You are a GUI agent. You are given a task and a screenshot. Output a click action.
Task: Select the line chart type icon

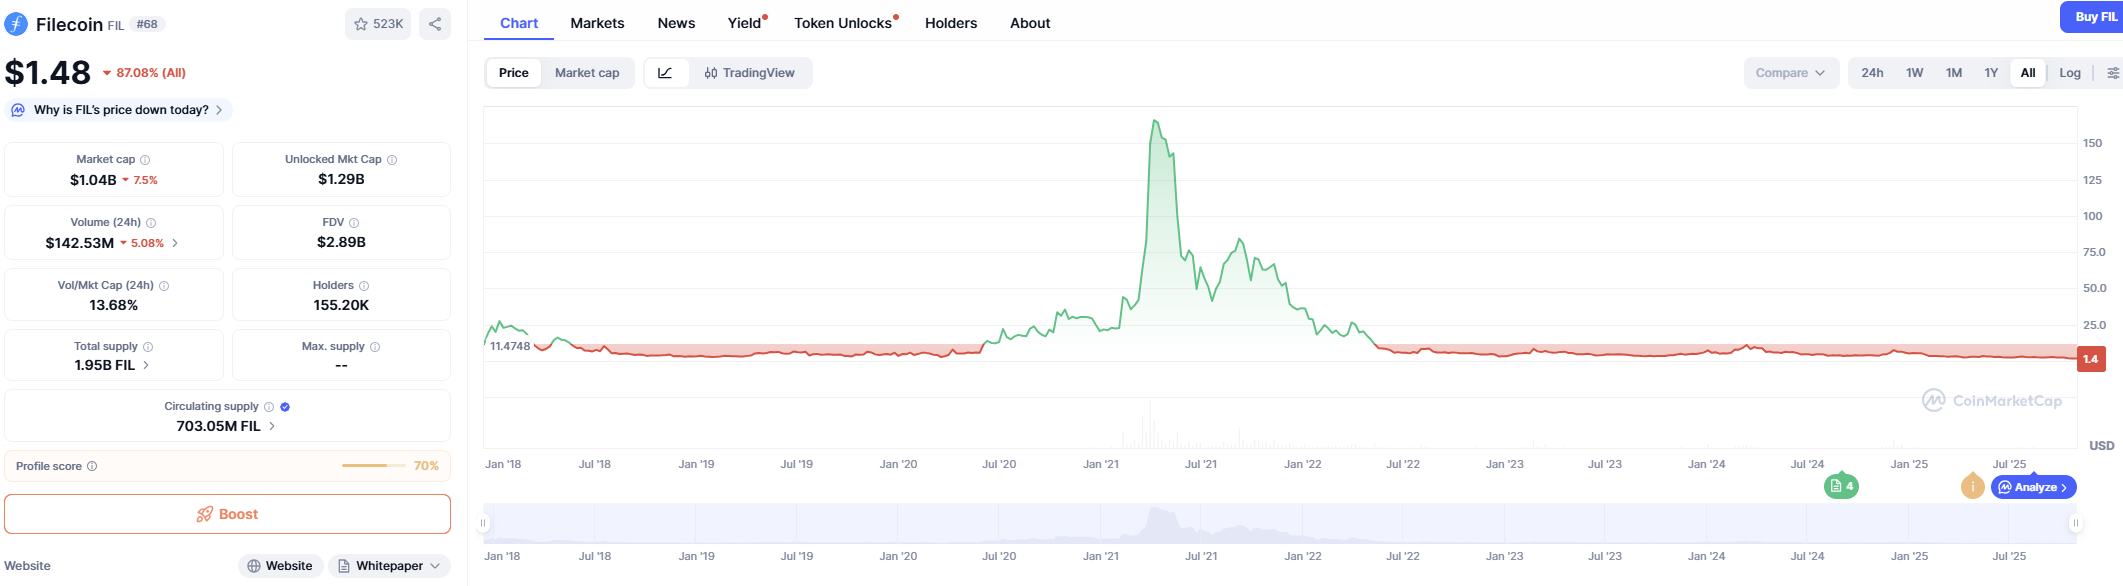tap(665, 73)
